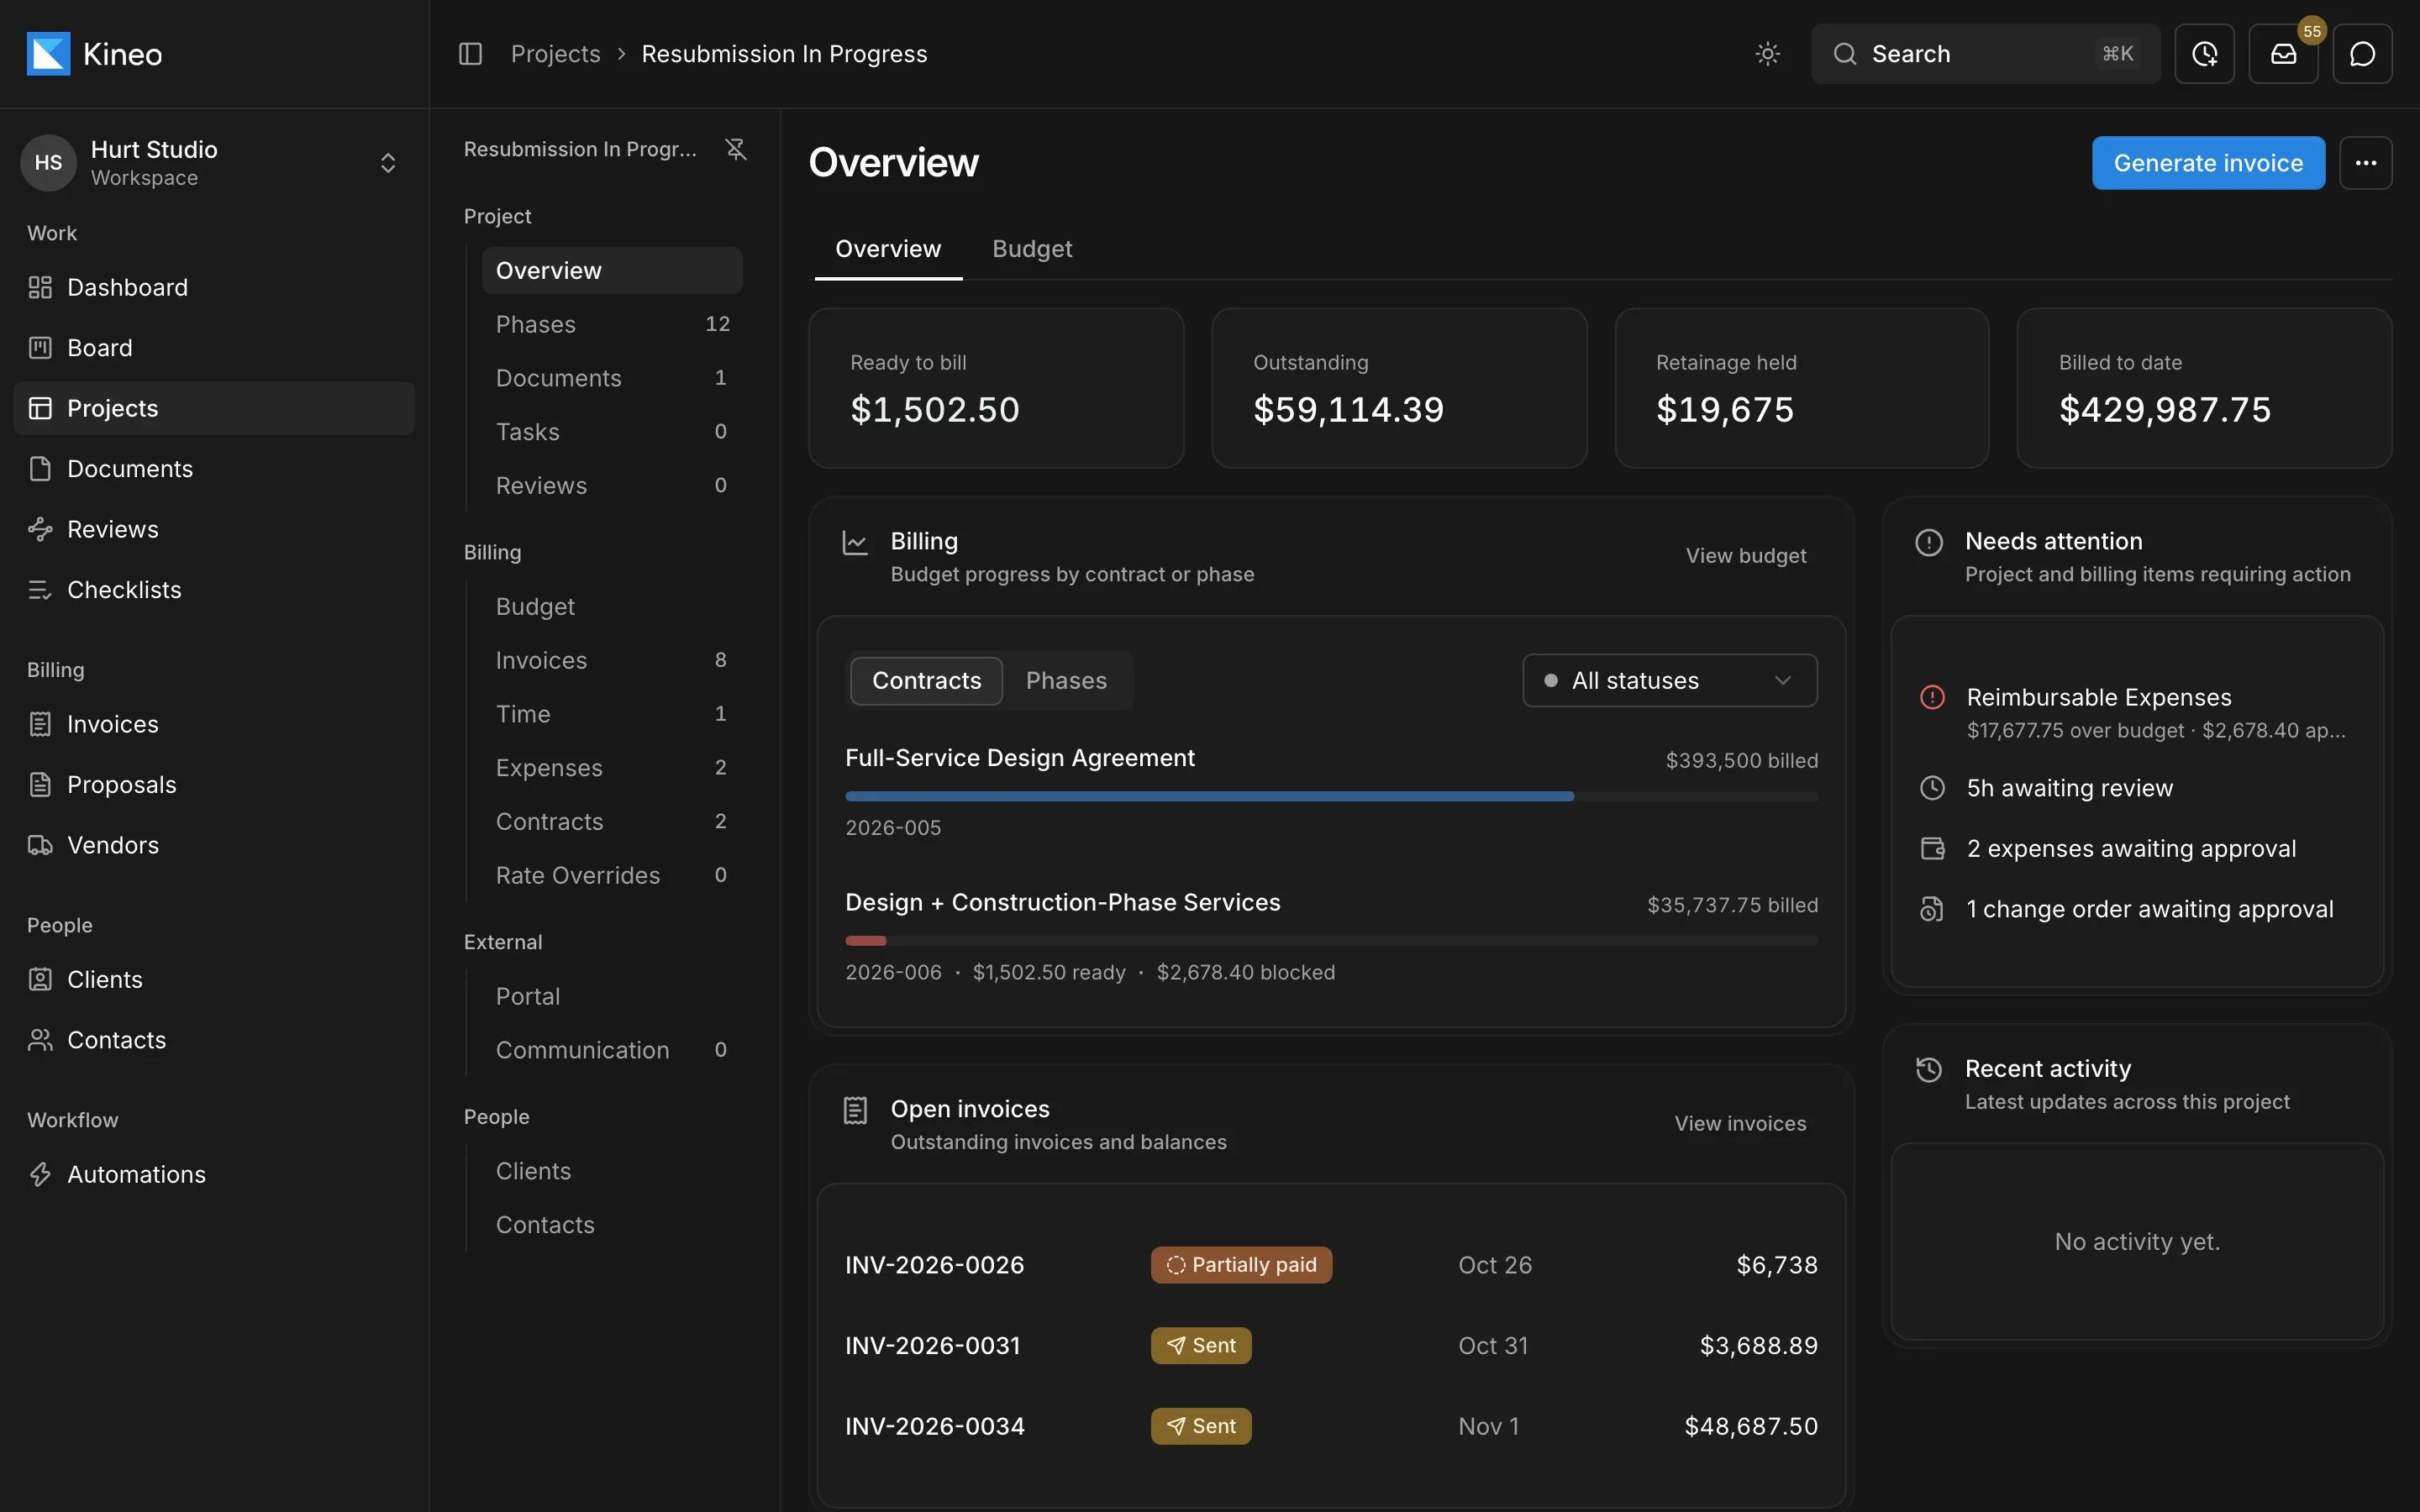Click the HS workspace avatar
The width and height of the screenshot is (2420, 1512).
pyautogui.click(x=48, y=163)
